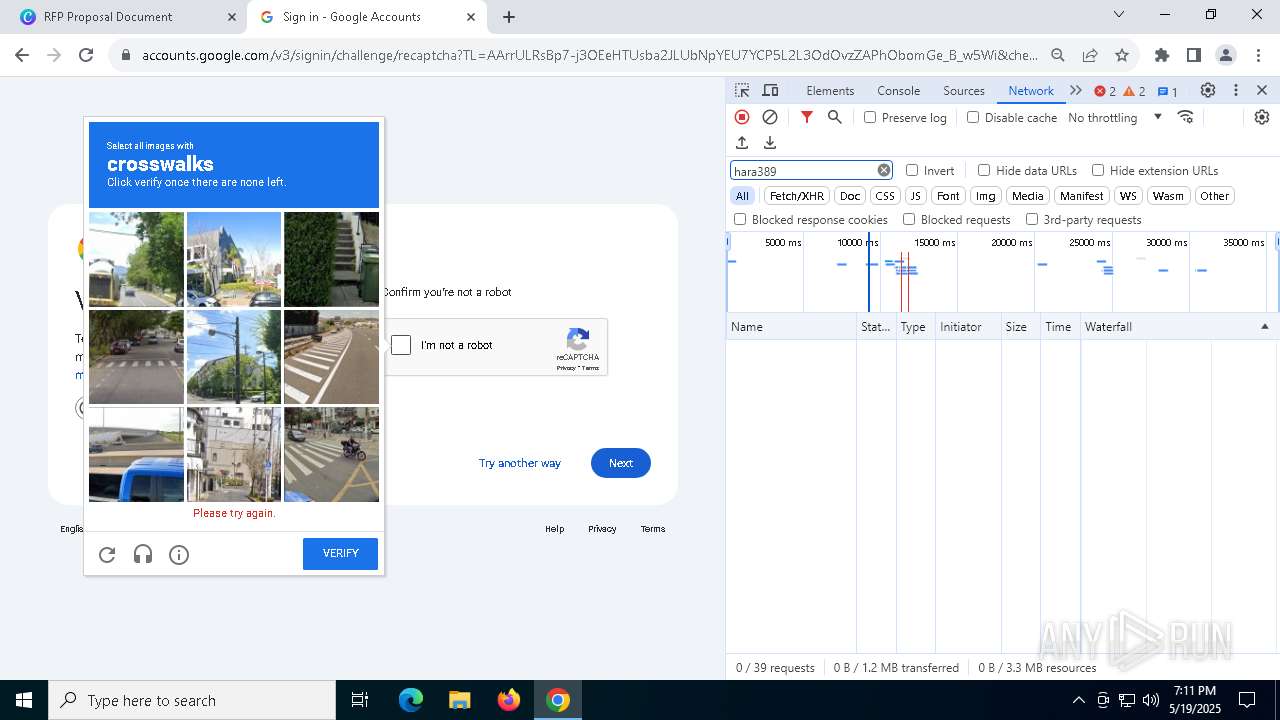Screen dimensions: 1280x720
Task: Select the motorcycle crosswalk image tile
Action: tap(331, 454)
